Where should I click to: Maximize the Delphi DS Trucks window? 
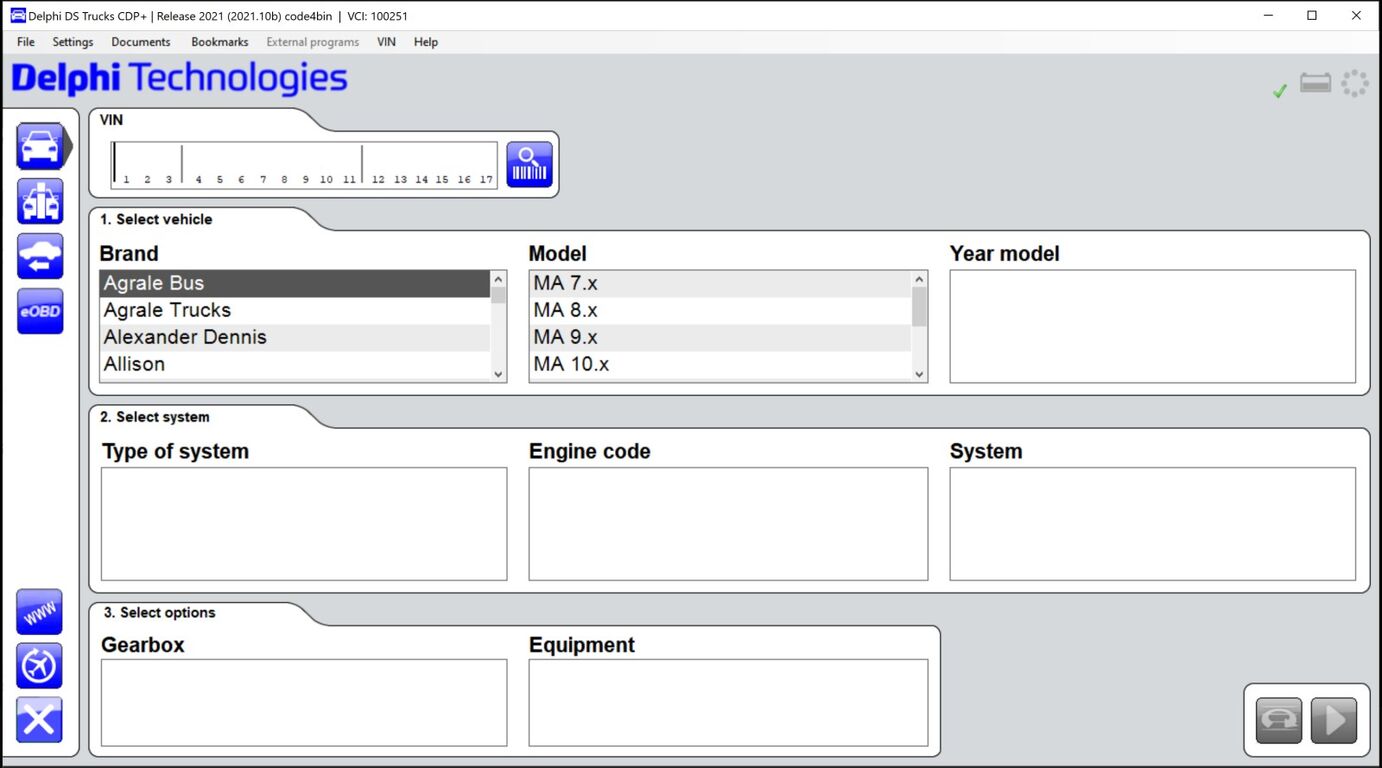point(1312,15)
